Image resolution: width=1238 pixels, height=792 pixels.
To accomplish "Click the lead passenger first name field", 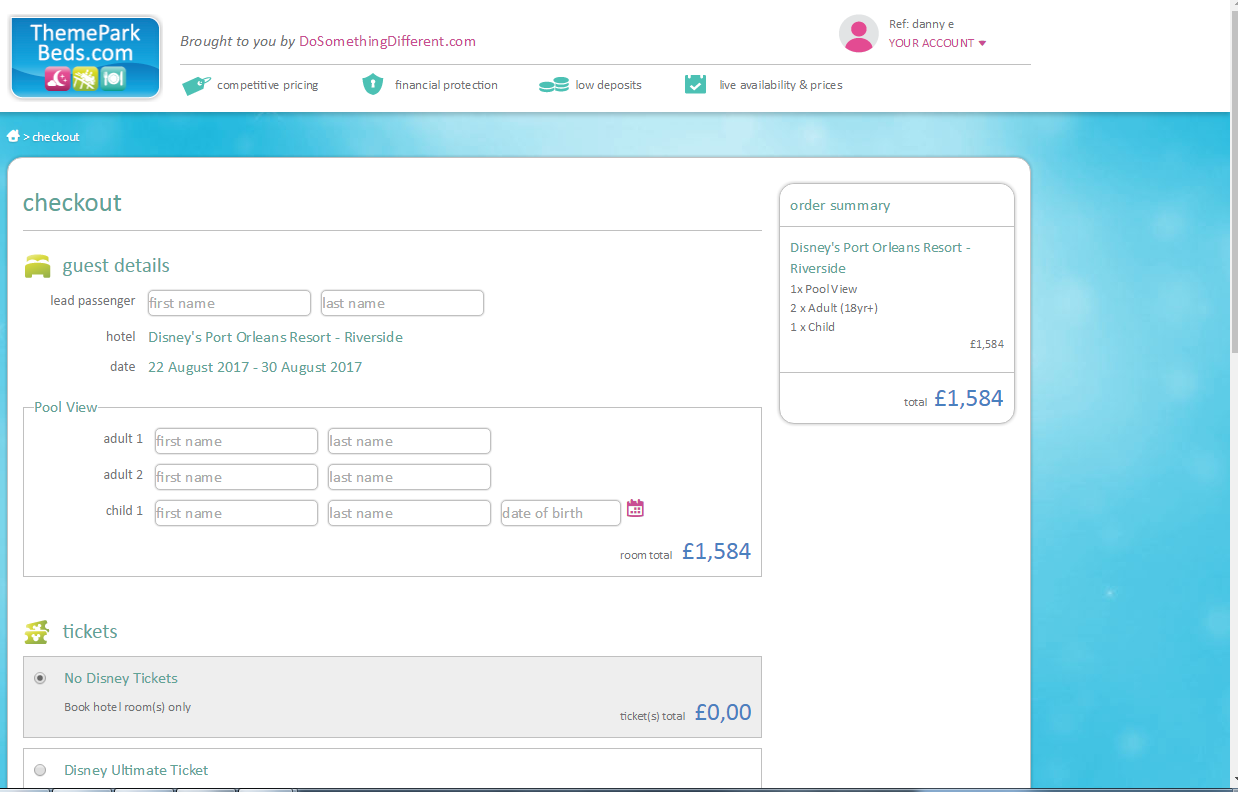I will click(x=229, y=303).
